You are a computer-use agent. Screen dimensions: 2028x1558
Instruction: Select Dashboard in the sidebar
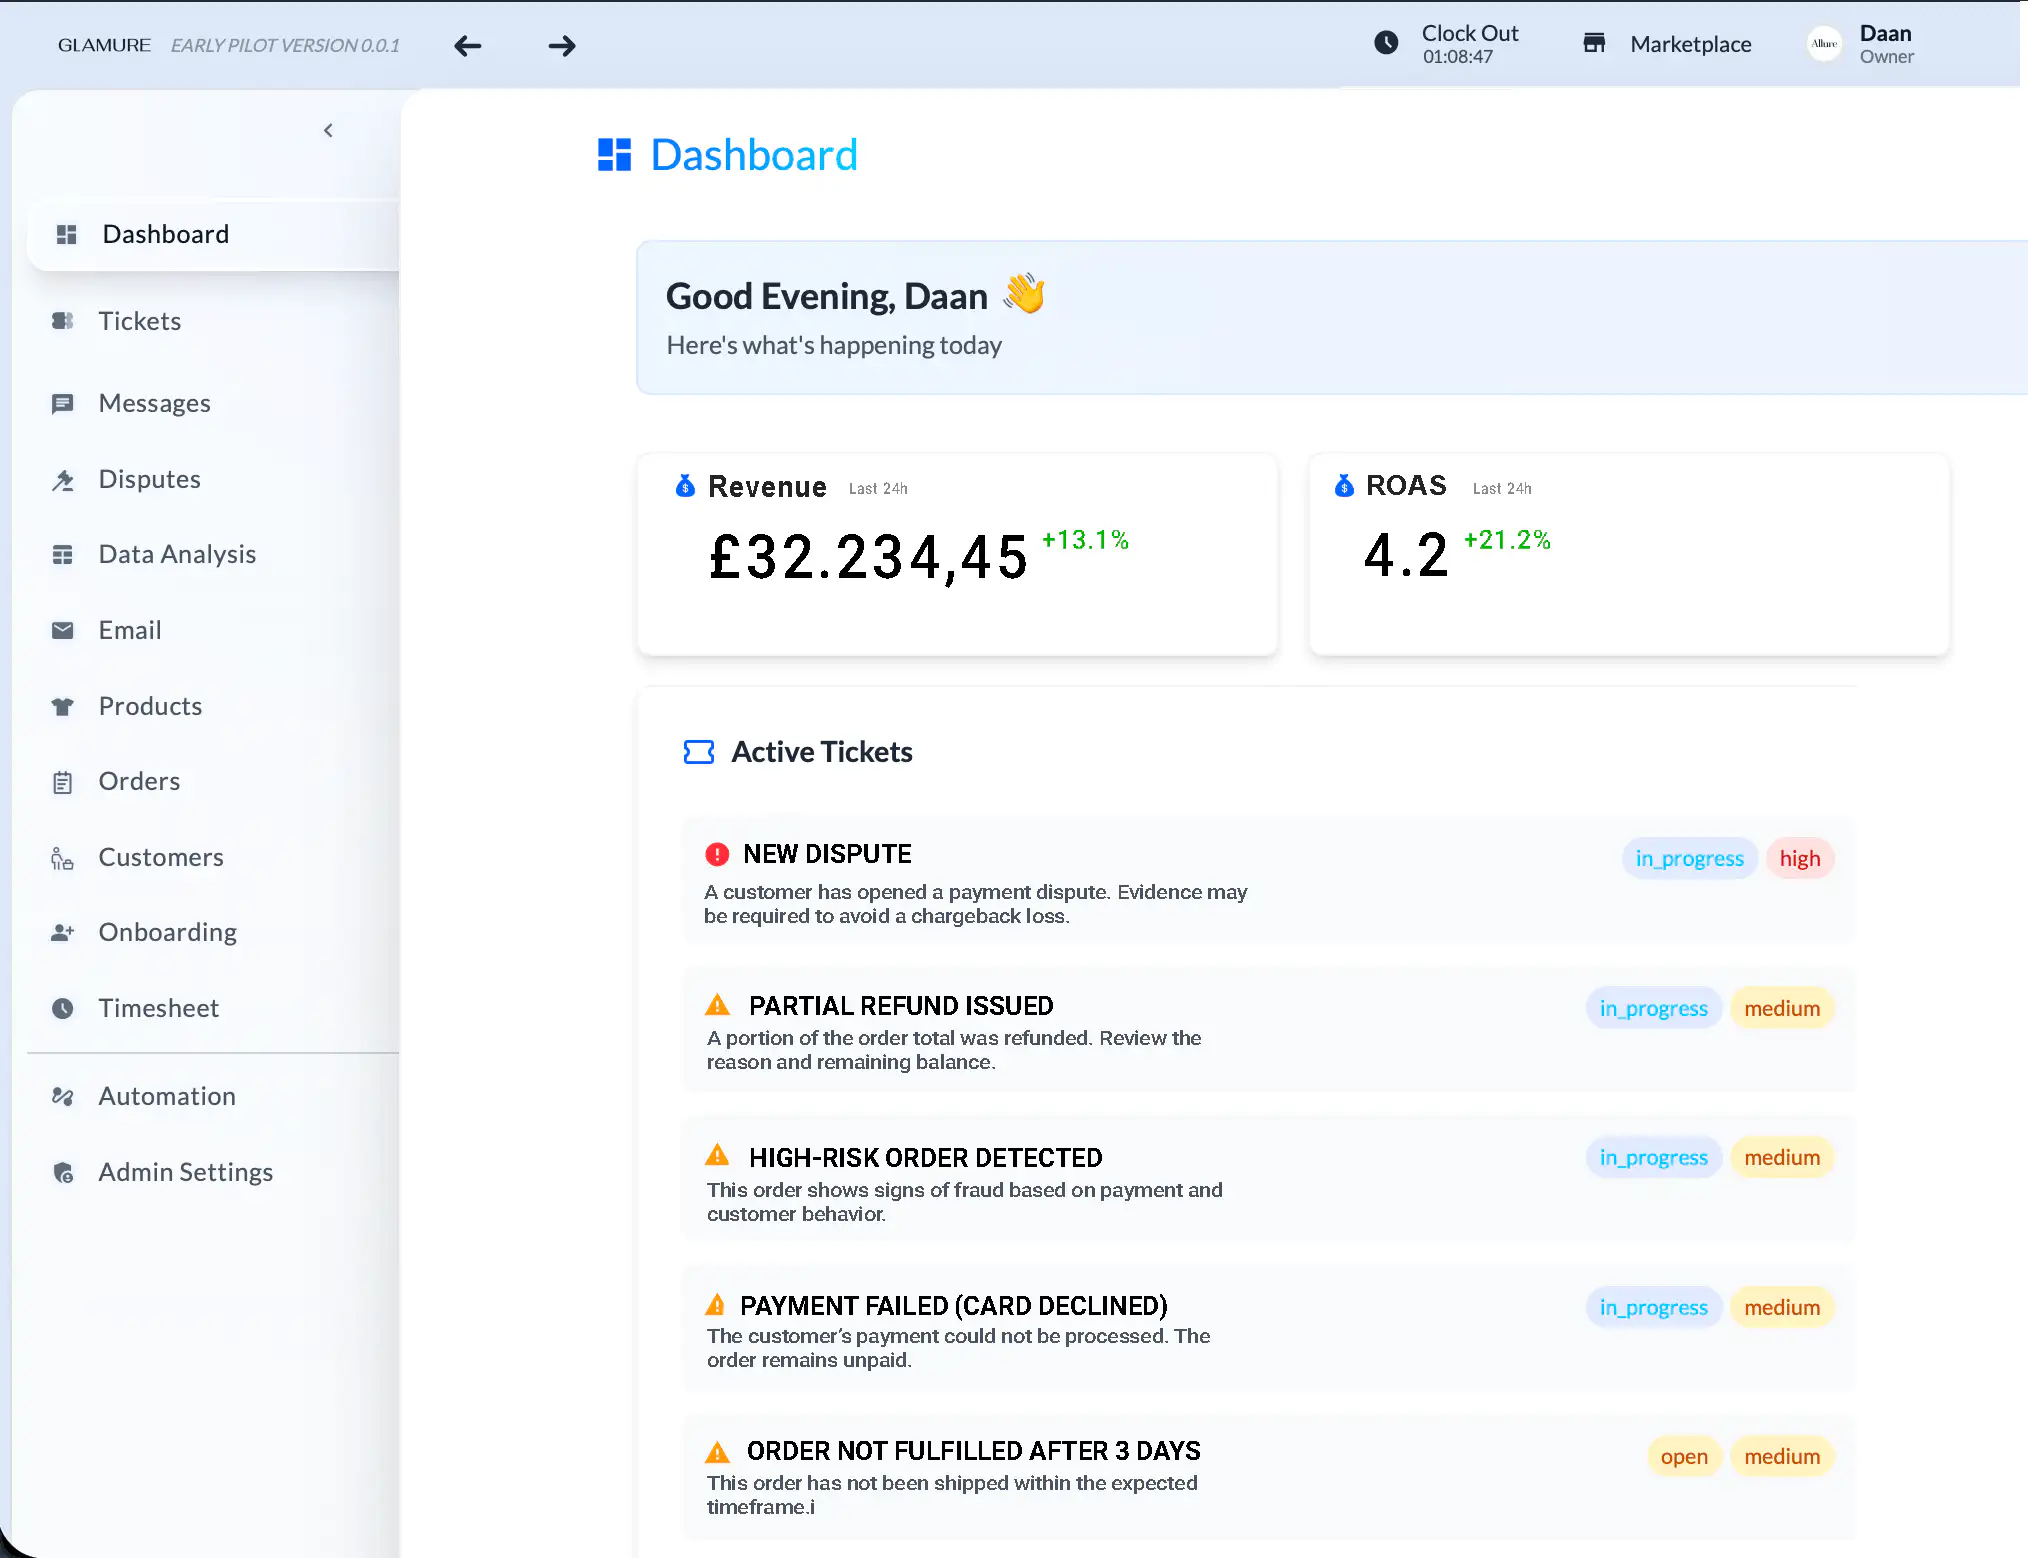point(166,234)
